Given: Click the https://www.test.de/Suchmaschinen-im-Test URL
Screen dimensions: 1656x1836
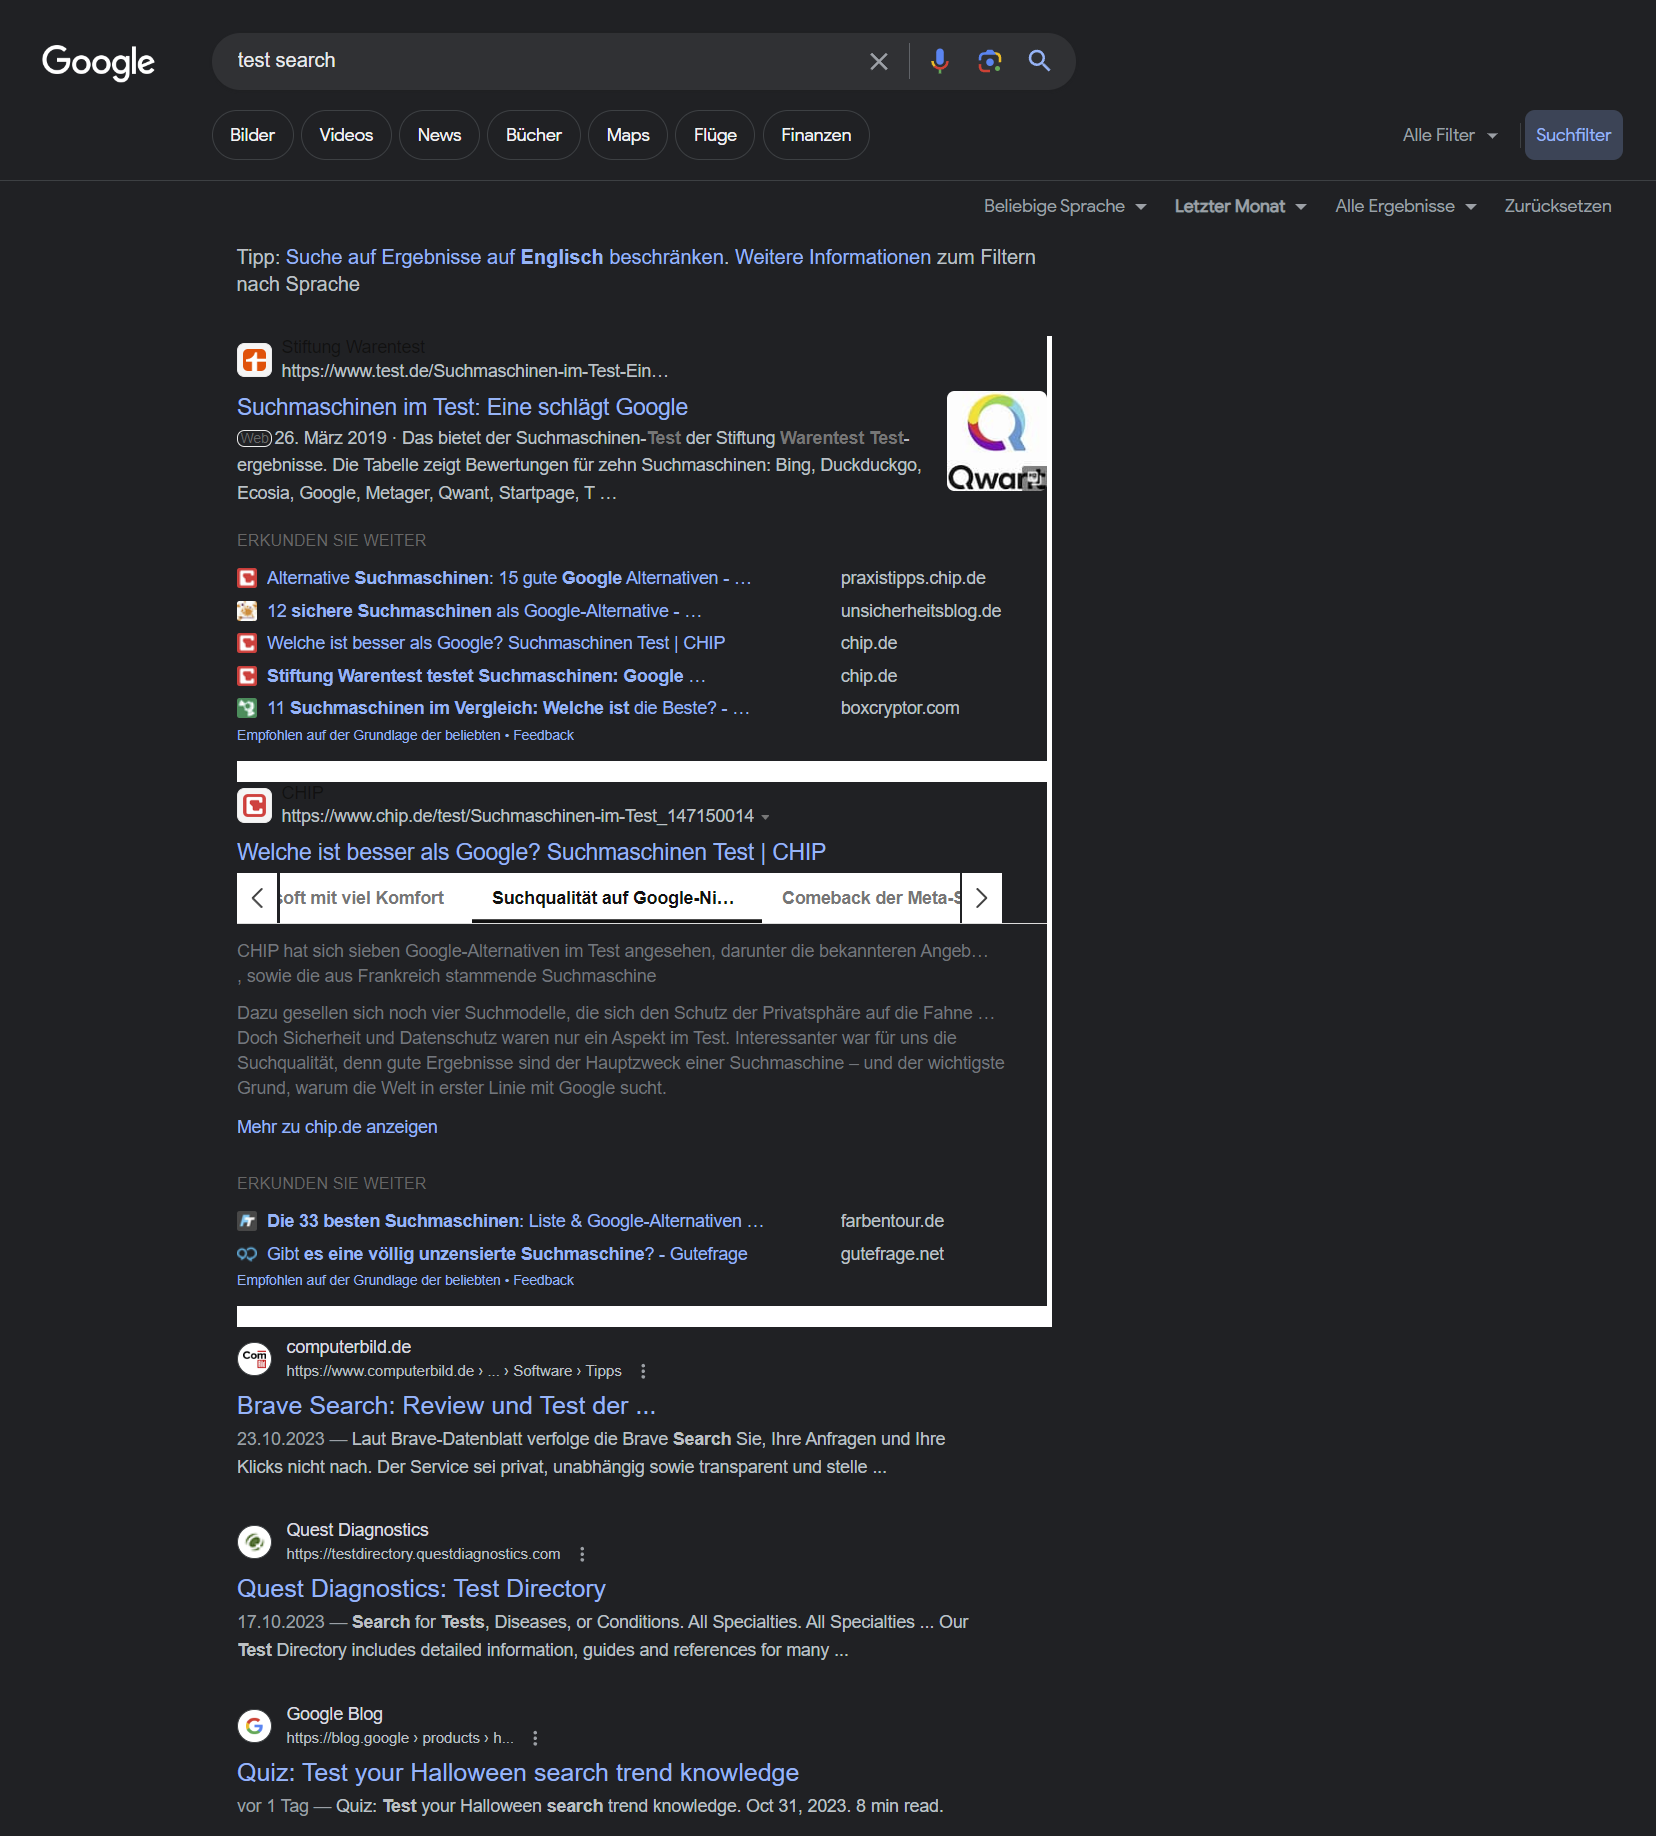Looking at the screenshot, I should tap(475, 371).
